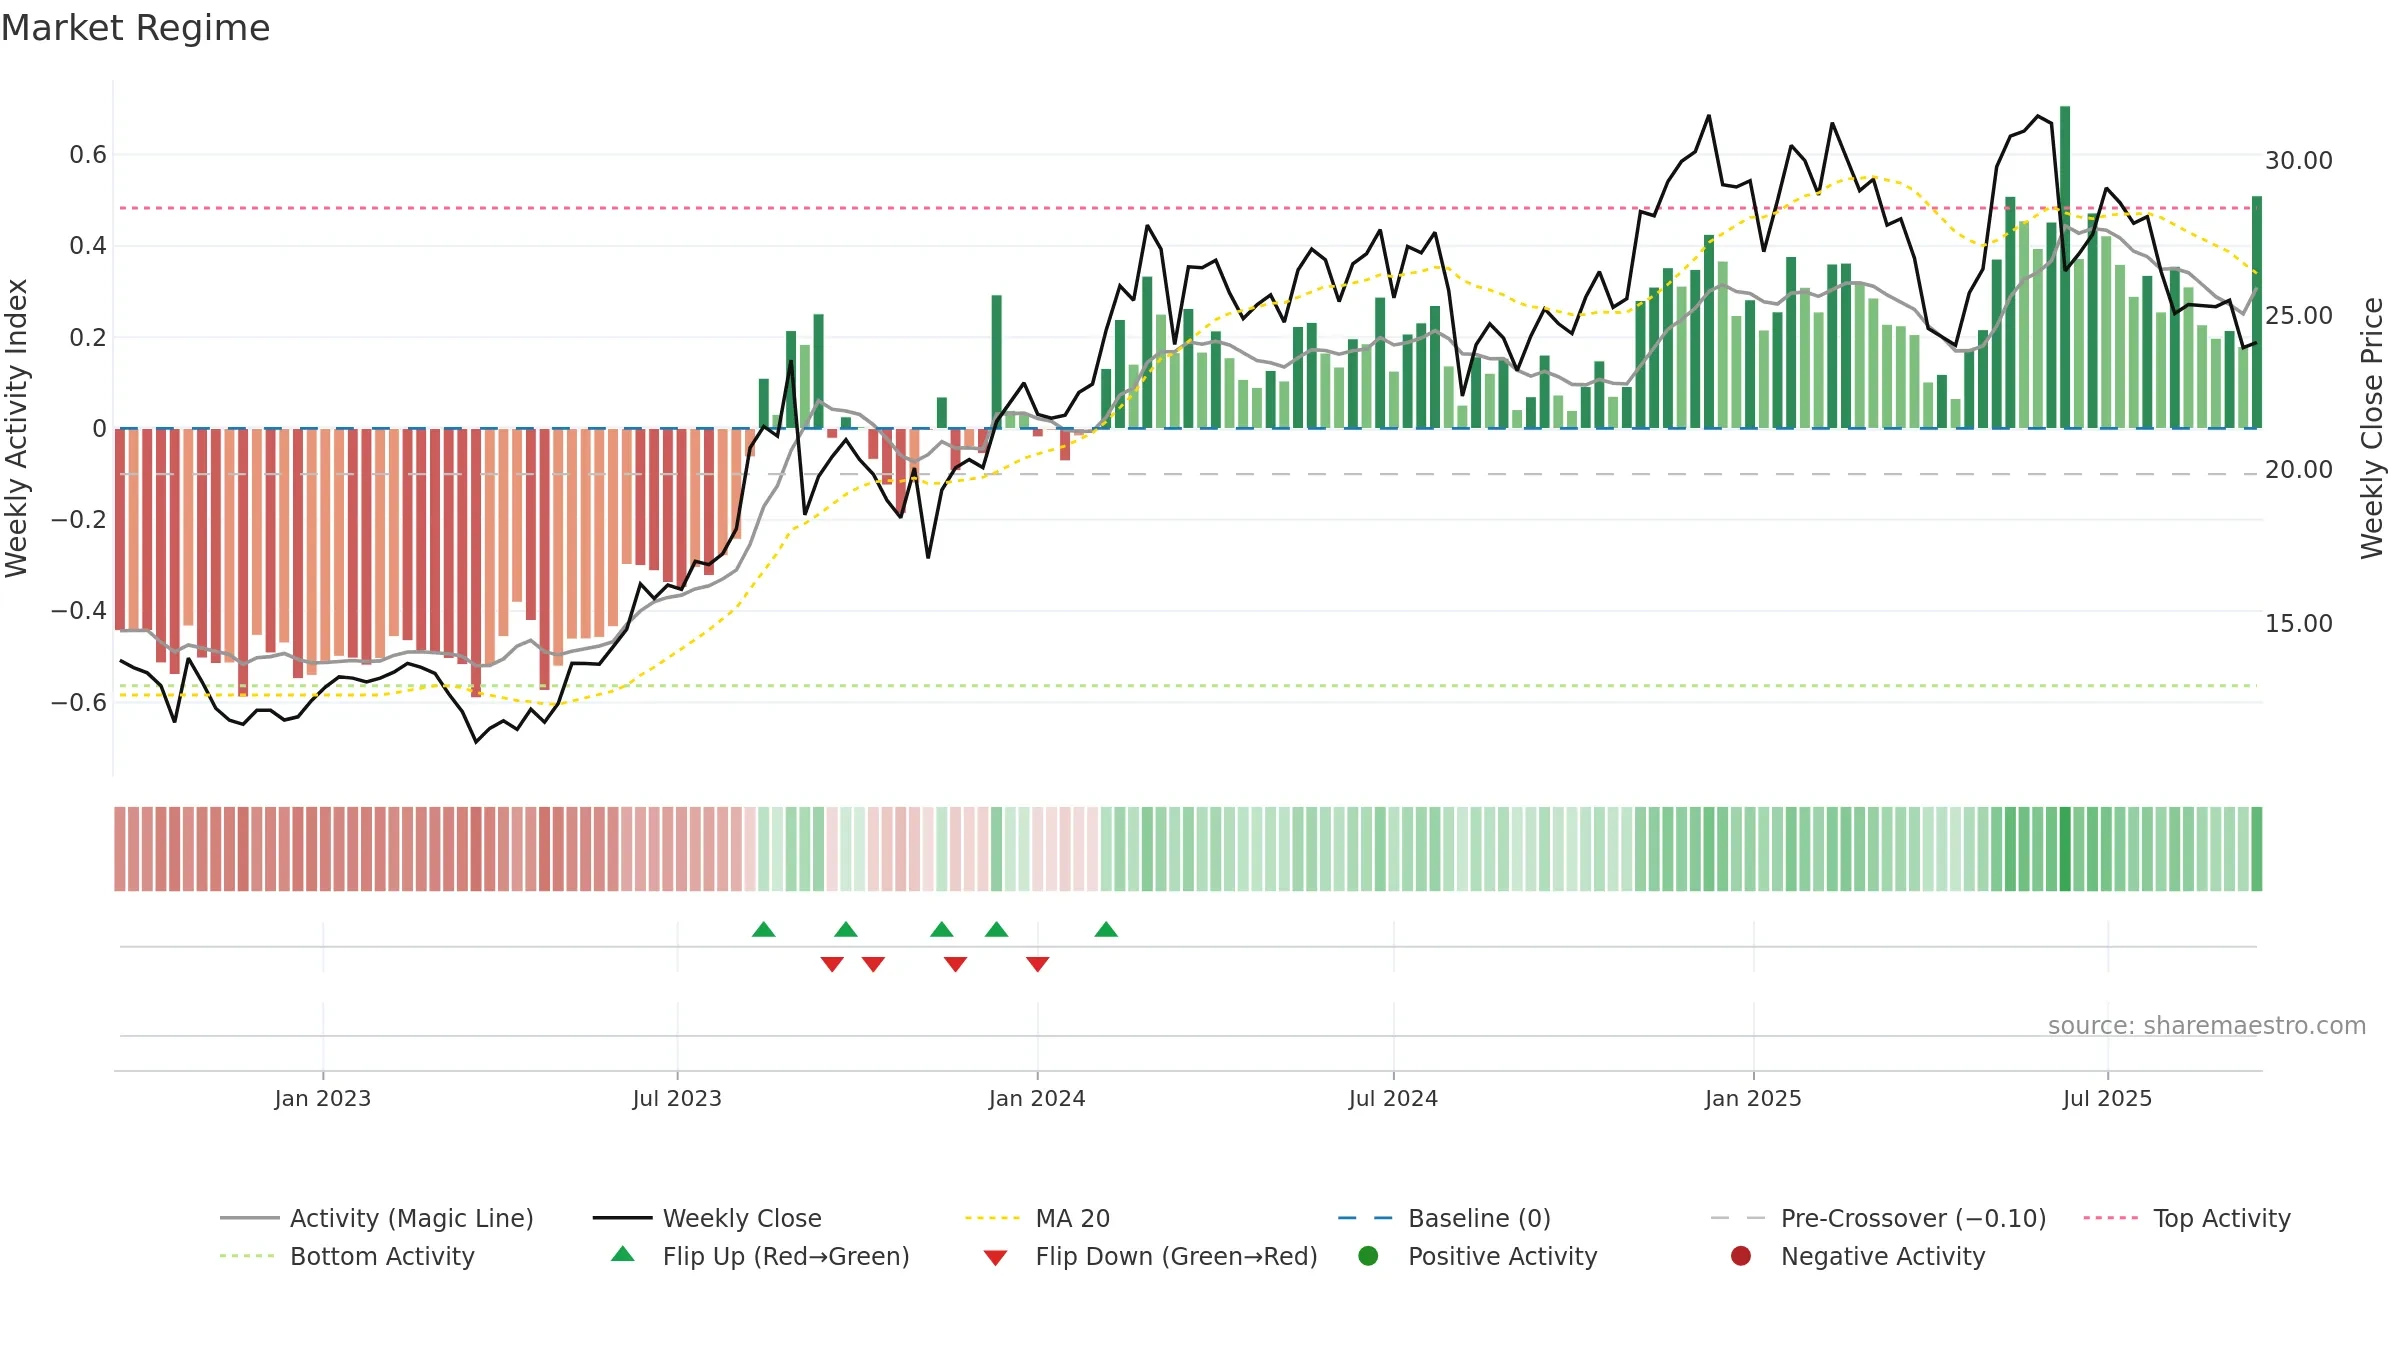Click the Jan 2023 x-axis label

point(323,1098)
